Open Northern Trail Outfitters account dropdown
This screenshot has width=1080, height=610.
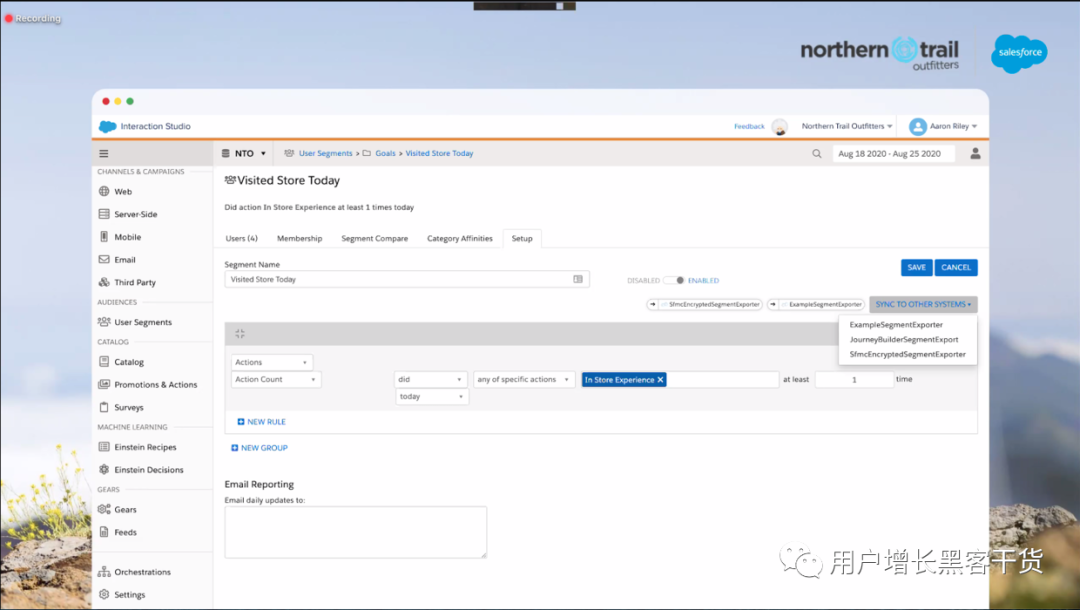pyautogui.click(x=847, y=126)
